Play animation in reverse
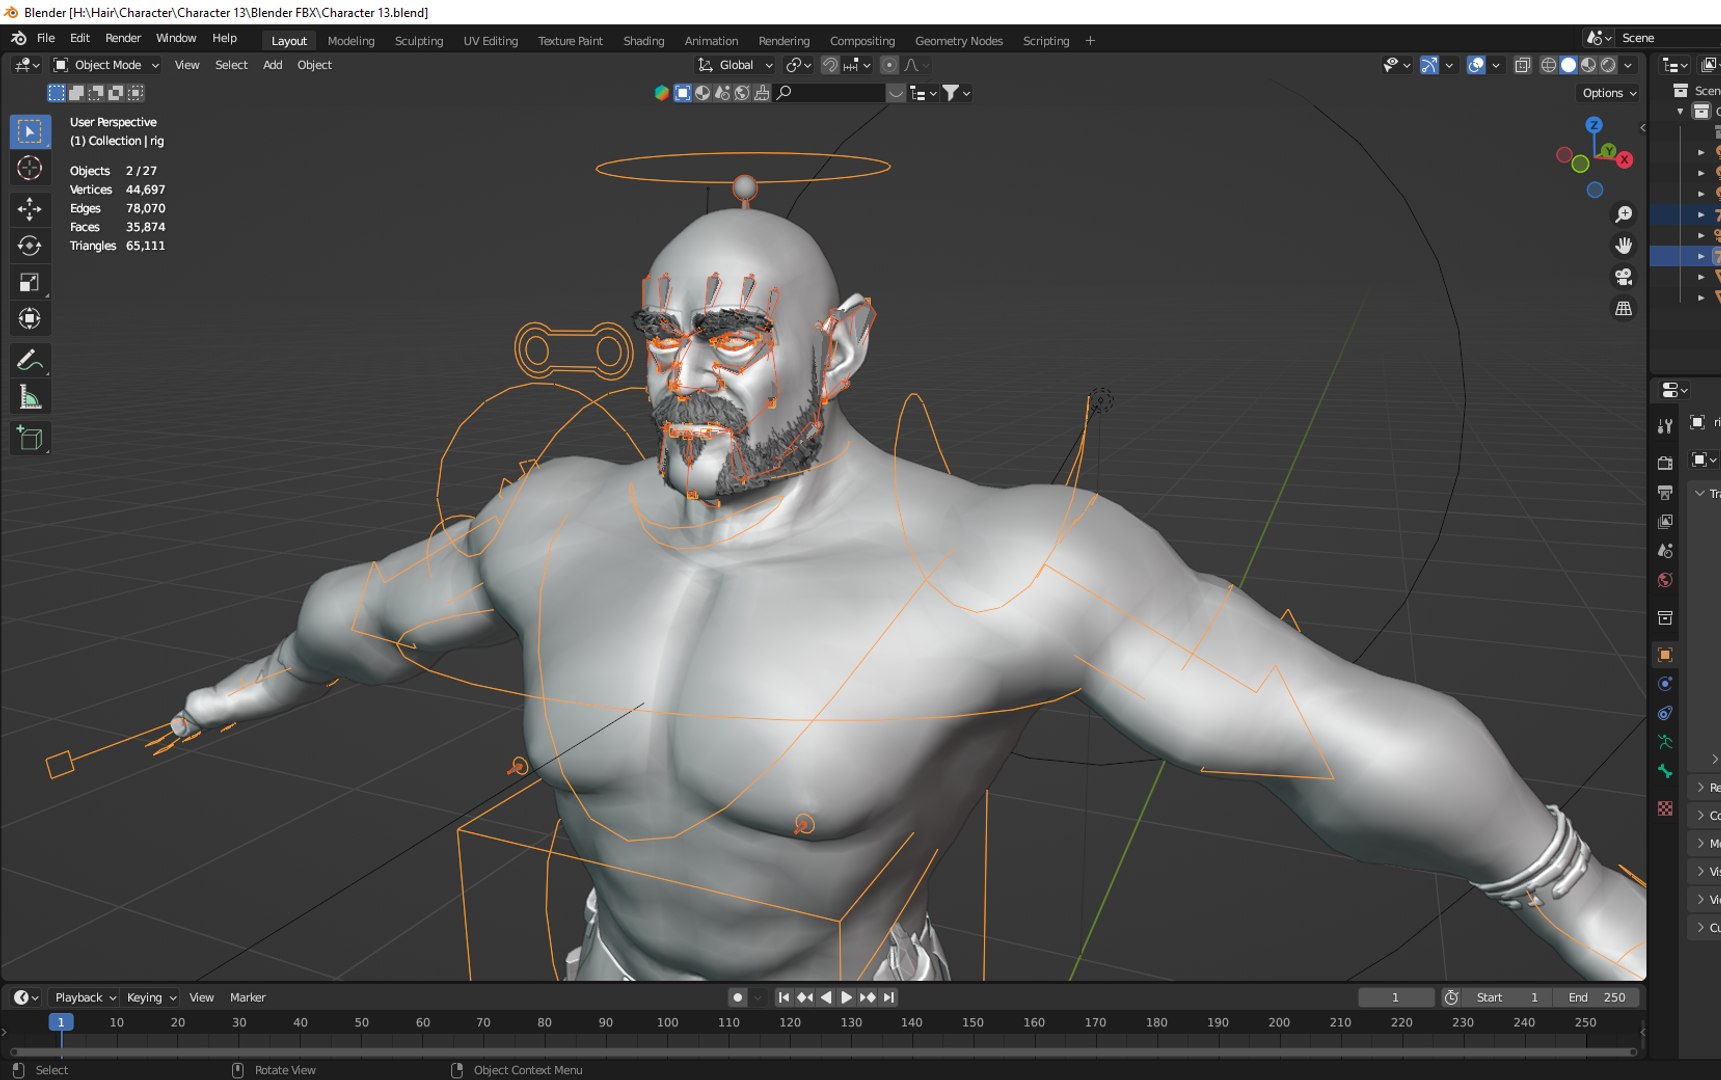Image resolution: width=1721 pixels, height=1080 pixels. coord(826,997)
